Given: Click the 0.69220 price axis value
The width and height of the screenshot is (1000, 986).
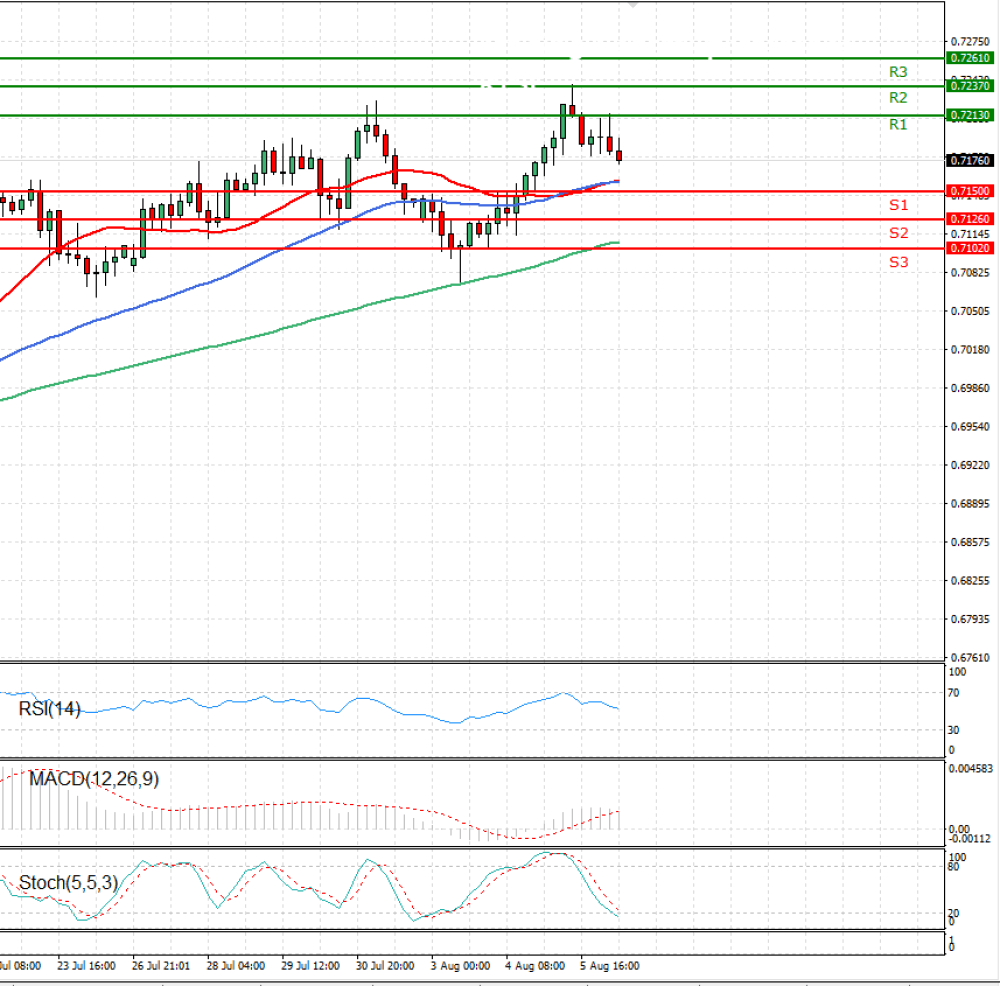Looking at the screenshot, I should [x=970, y=465].
